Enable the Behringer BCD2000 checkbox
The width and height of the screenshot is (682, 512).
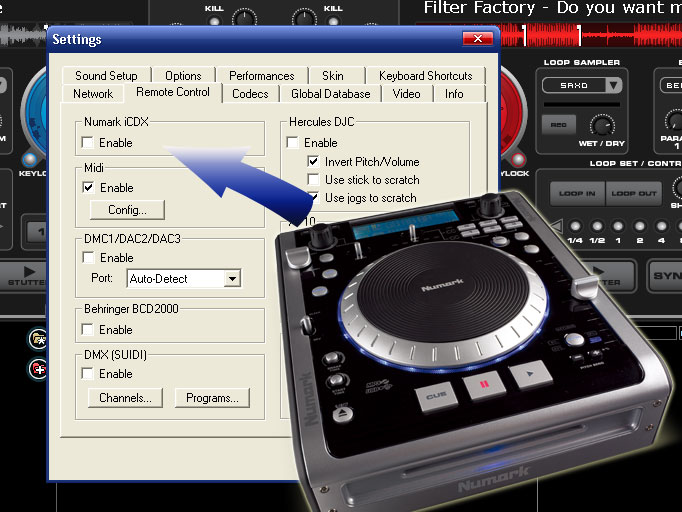coord(88,329)
